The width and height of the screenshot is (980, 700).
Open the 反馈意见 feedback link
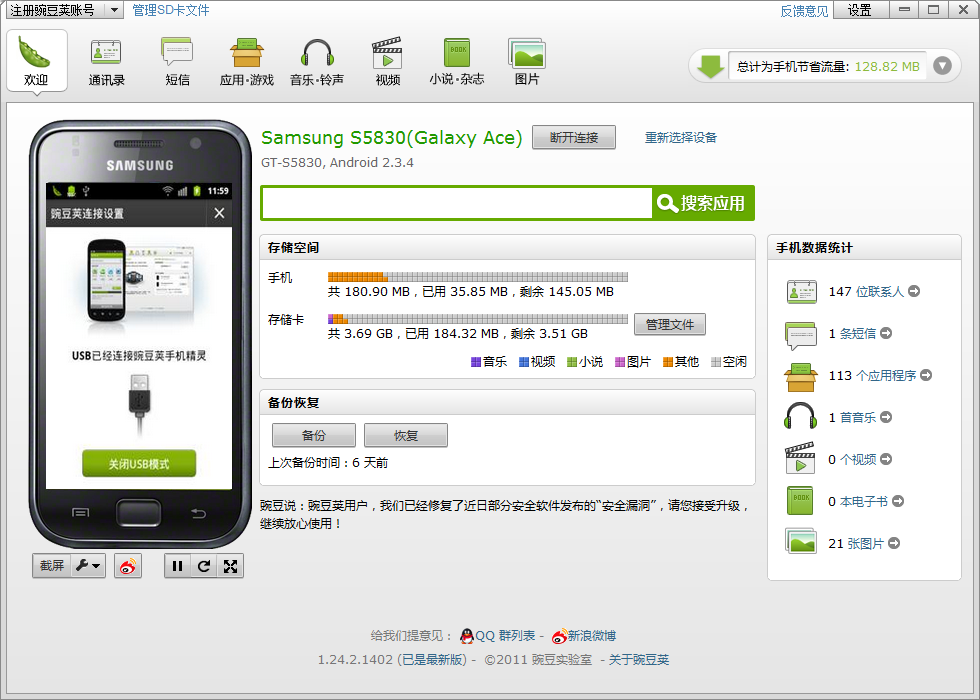pyautogui.click(x=804, y=11)
